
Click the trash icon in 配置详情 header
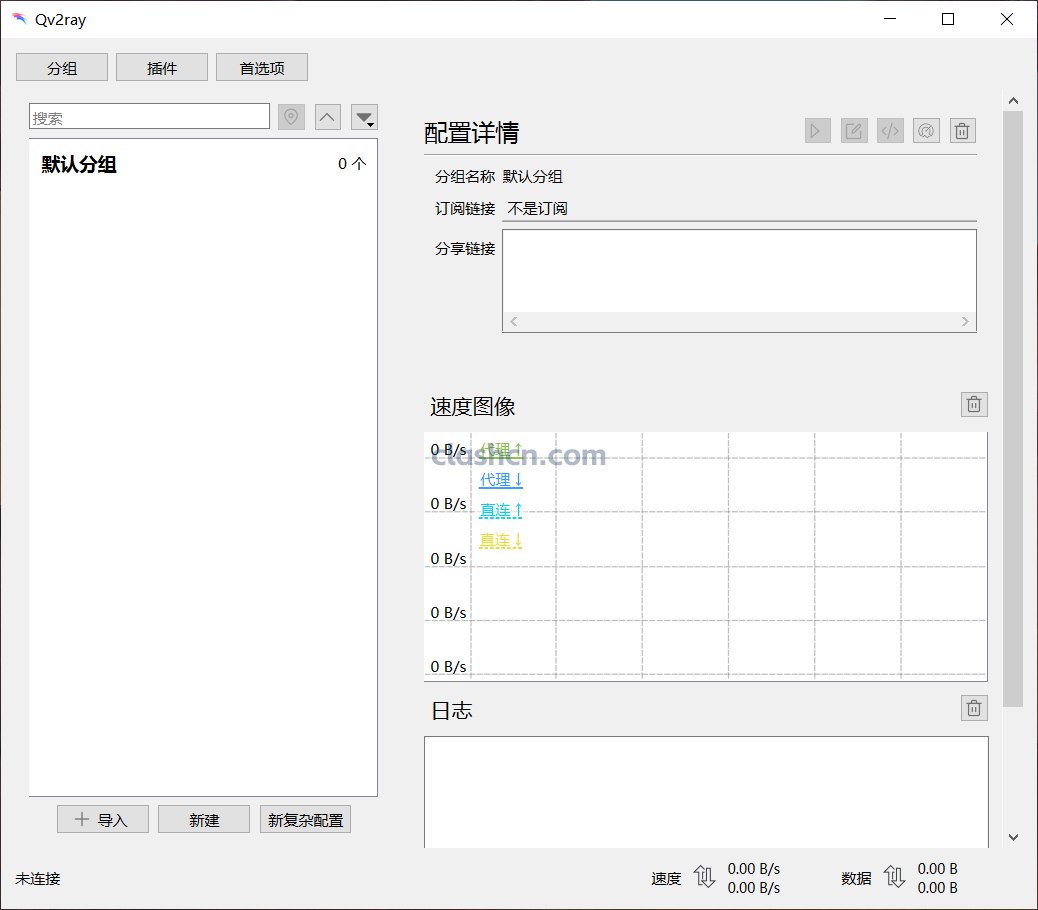[x=963, y=130]
